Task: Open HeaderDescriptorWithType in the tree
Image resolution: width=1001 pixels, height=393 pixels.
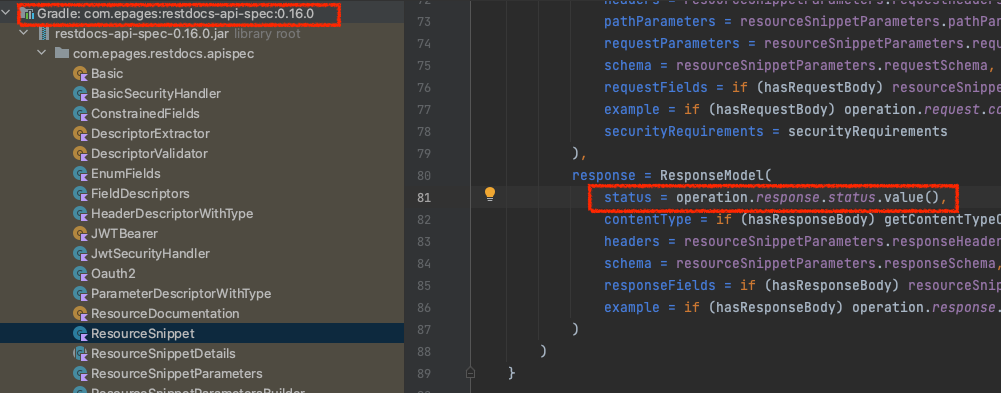Action: [x=172, y=214]
